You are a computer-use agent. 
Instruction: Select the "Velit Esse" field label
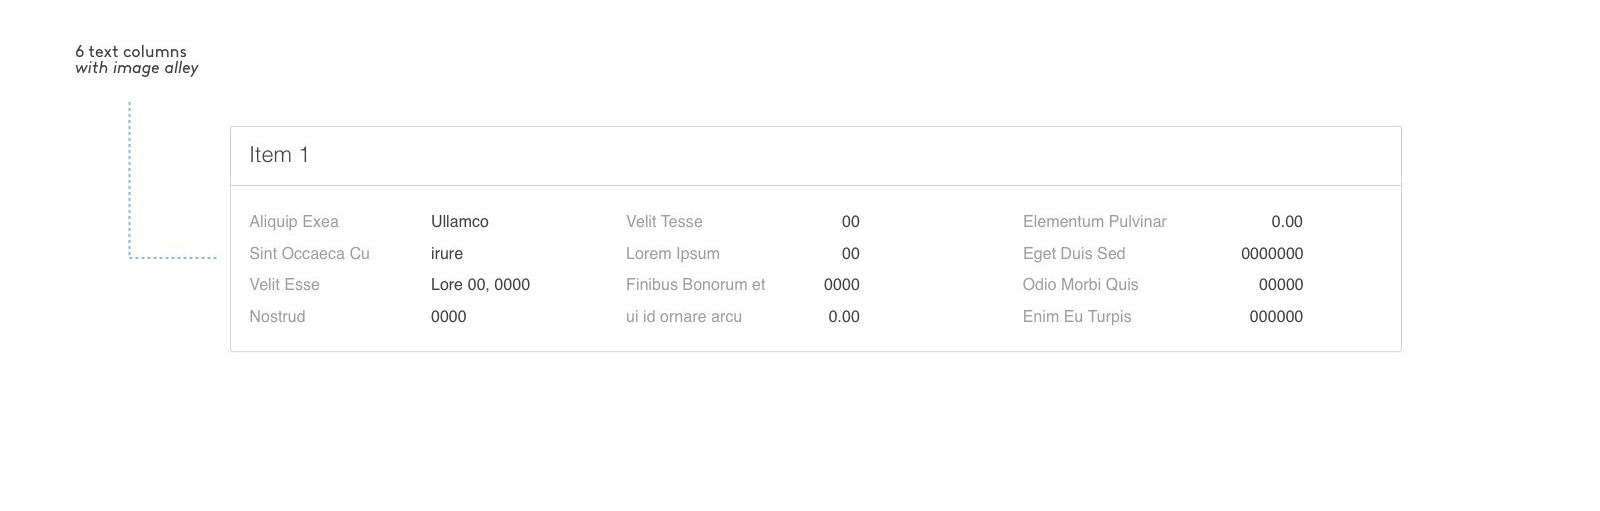284,285
